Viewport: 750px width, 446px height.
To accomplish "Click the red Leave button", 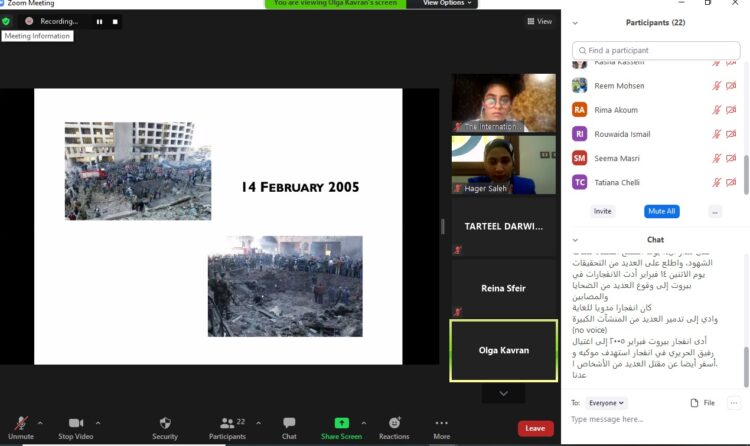I will [535, 428].
